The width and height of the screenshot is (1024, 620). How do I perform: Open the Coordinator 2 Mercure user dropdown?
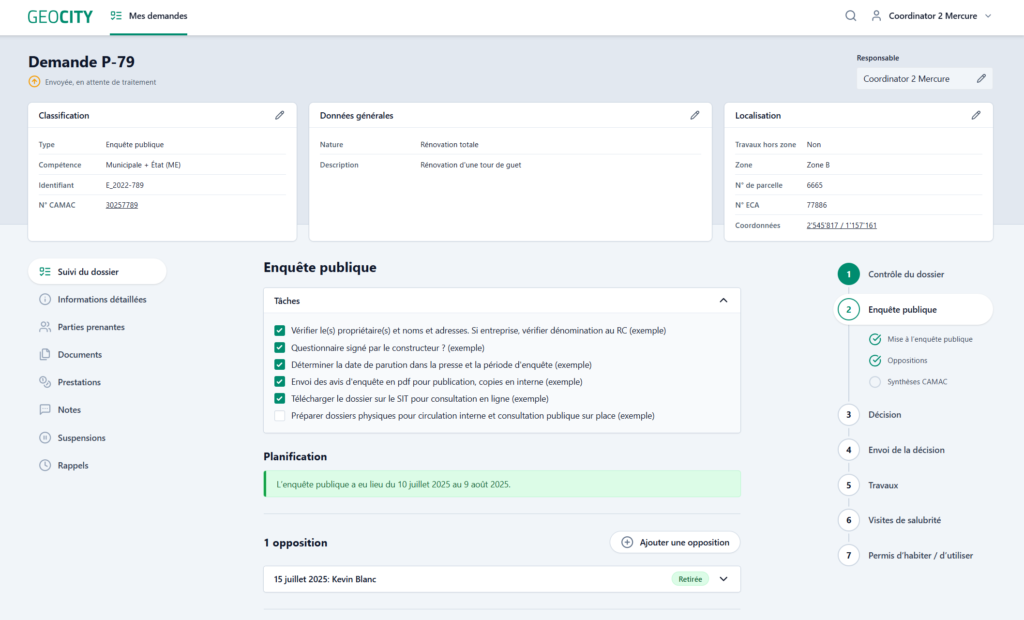(931, 16)
